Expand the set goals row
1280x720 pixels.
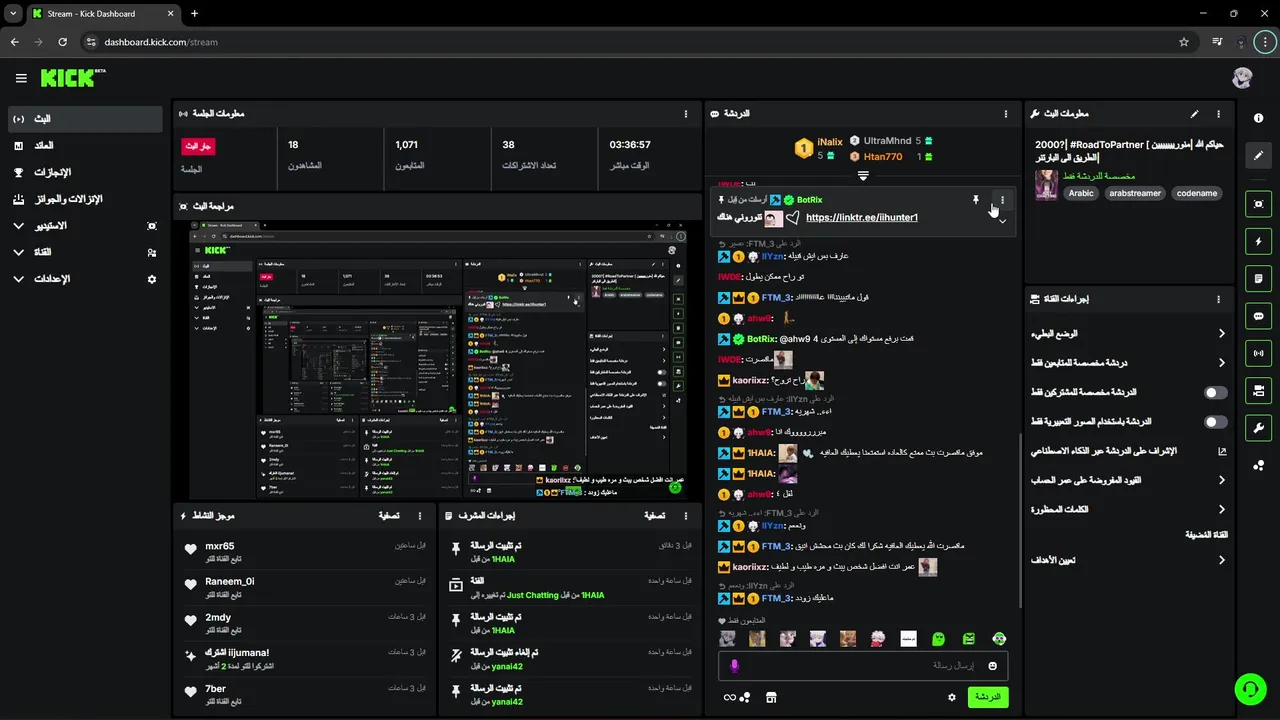coord(1130,560)
